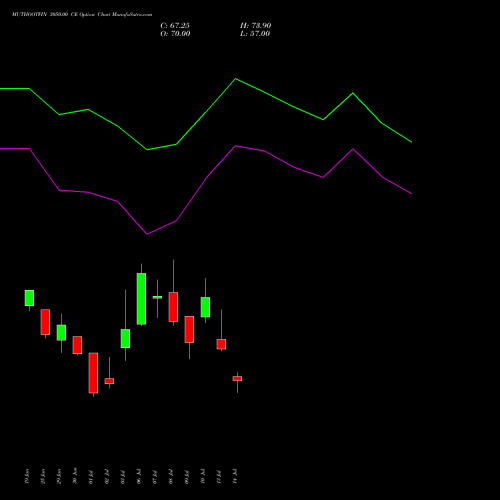500x500 pixels.
Task: Click the MUTHOOTFIN CE Option chart title
Action: [x=82, y=15]
